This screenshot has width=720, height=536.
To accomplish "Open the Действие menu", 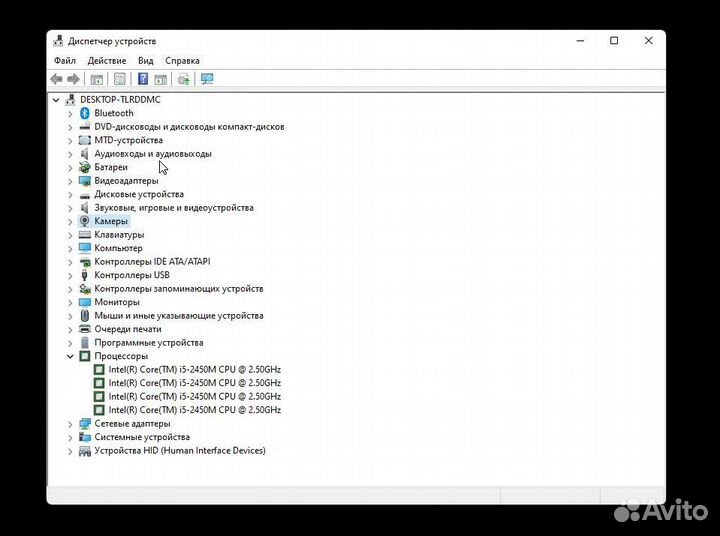I will (x=106, y=61).
